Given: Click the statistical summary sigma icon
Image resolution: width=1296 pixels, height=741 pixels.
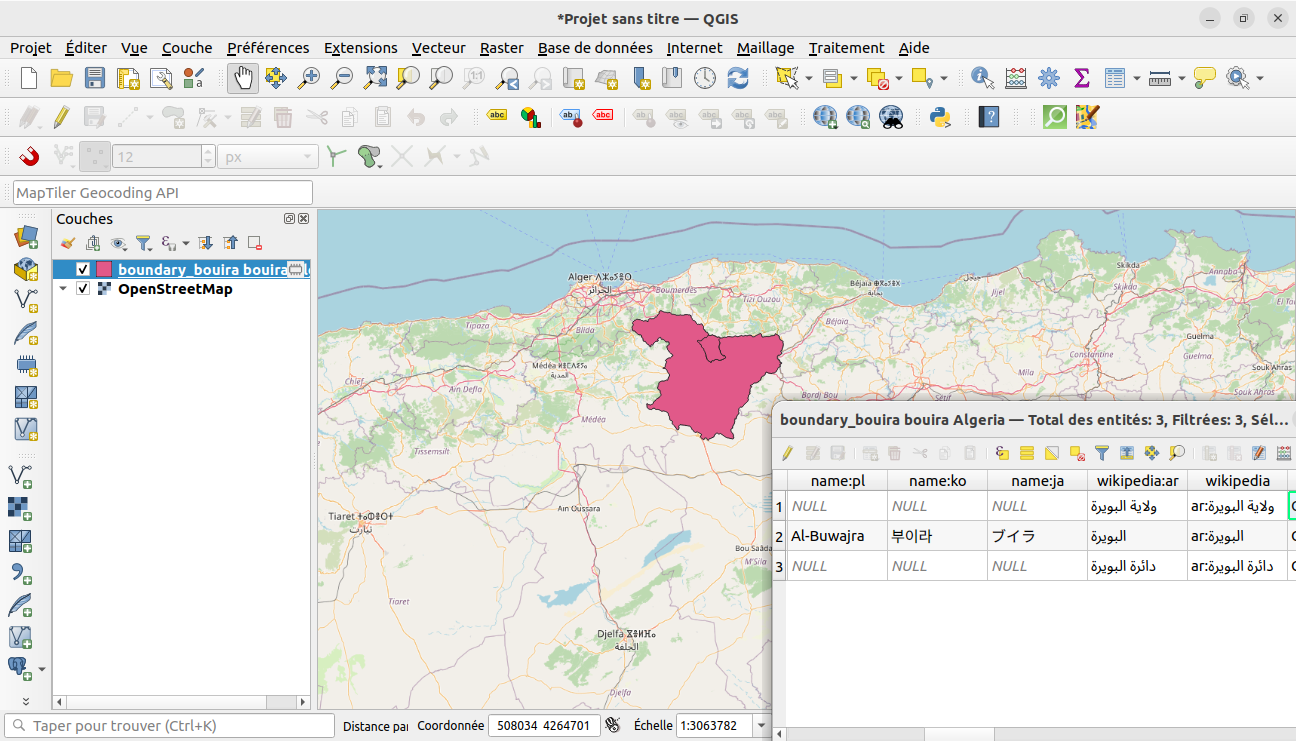Looking at the screenshot, I should [1081, 78].
